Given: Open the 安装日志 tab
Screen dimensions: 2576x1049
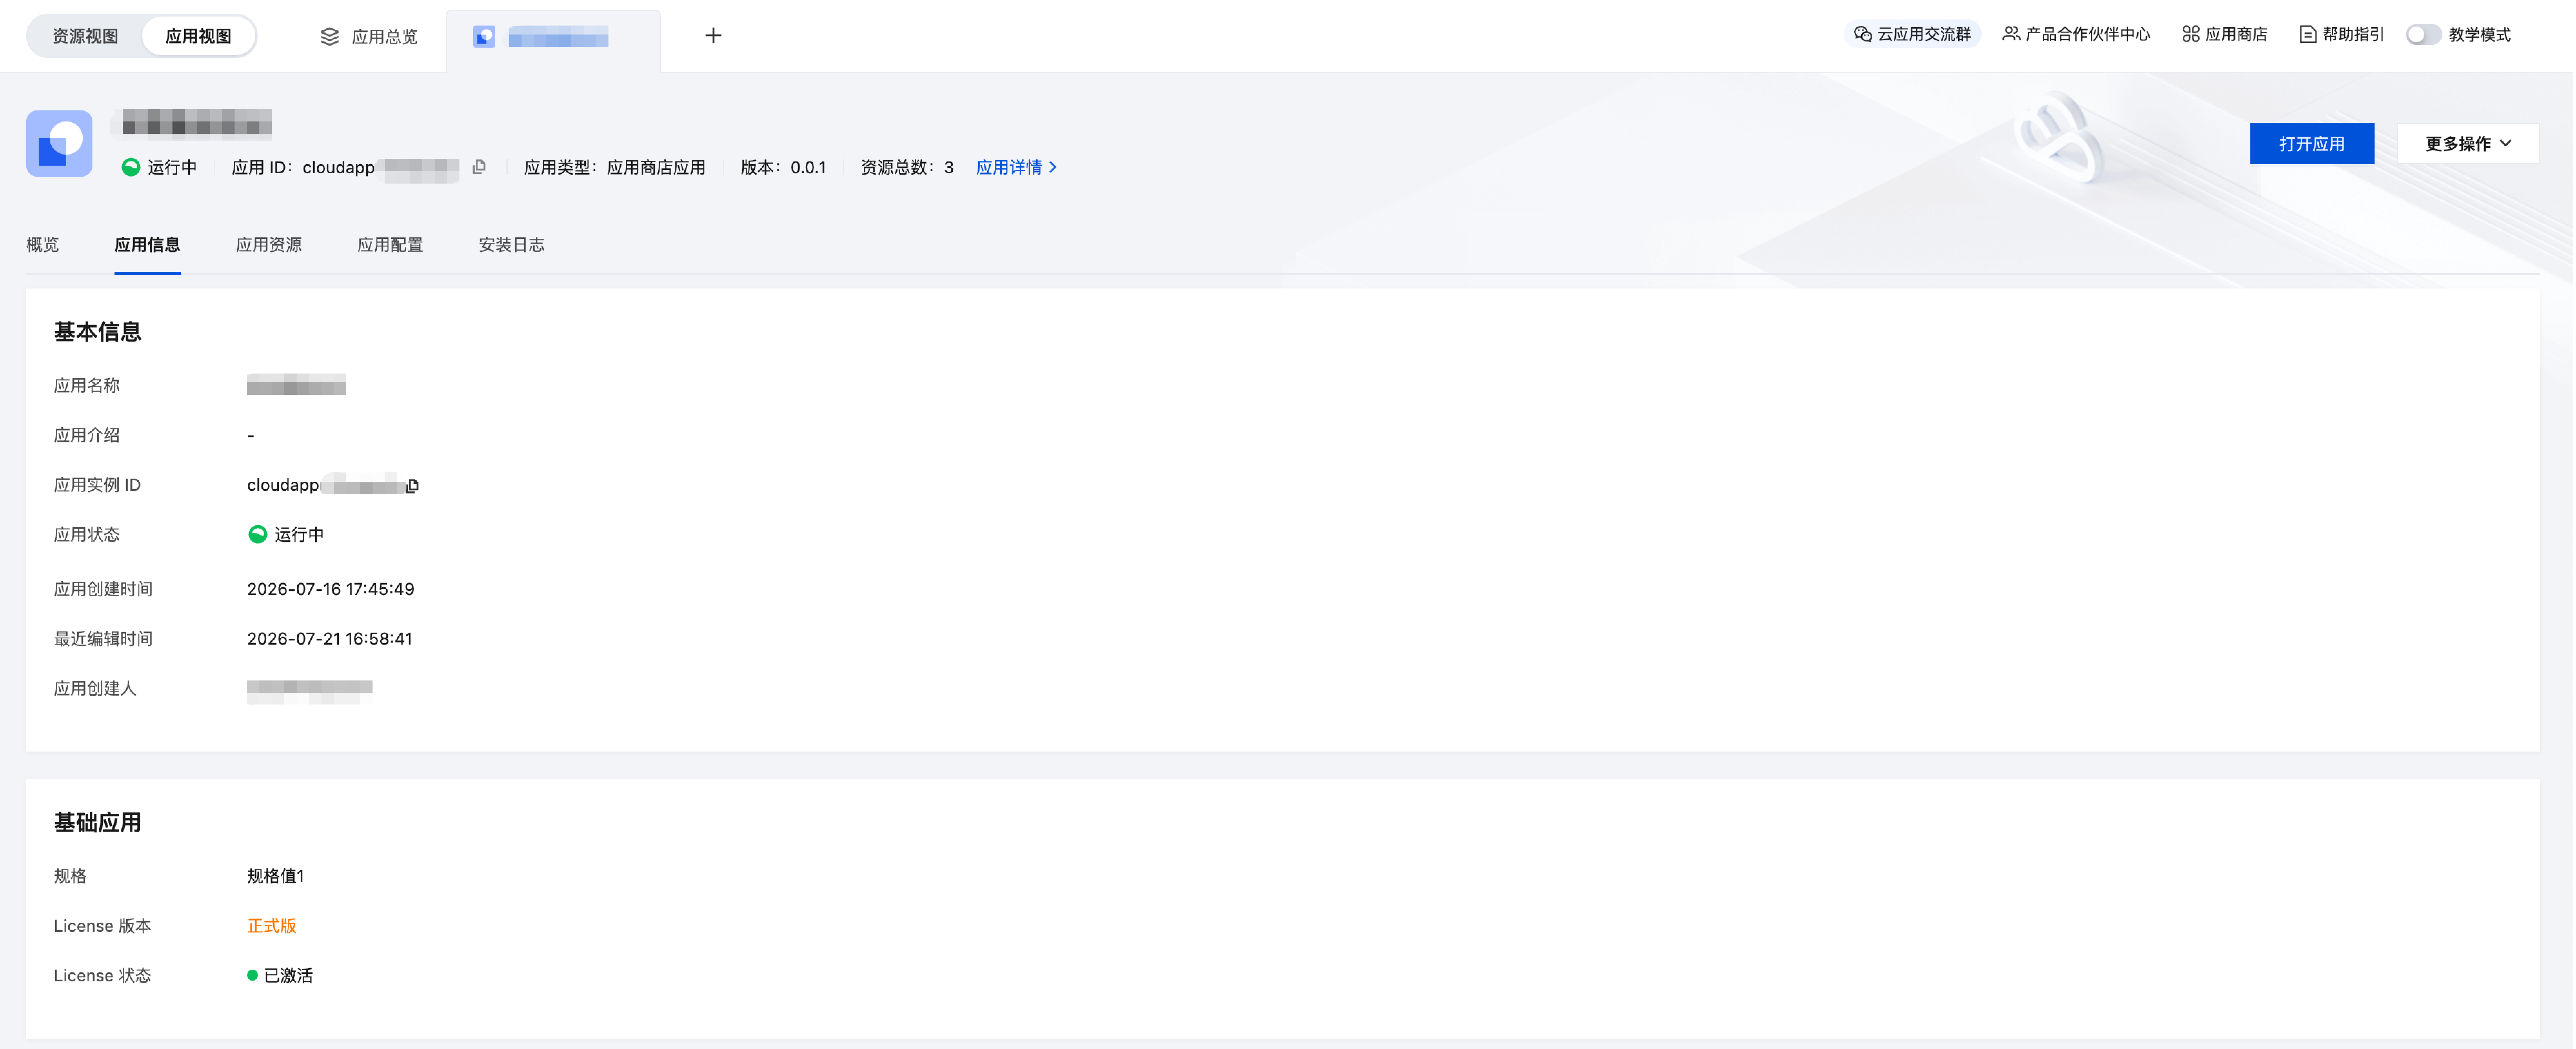Looking at the screenshot, I should [511, 245].
